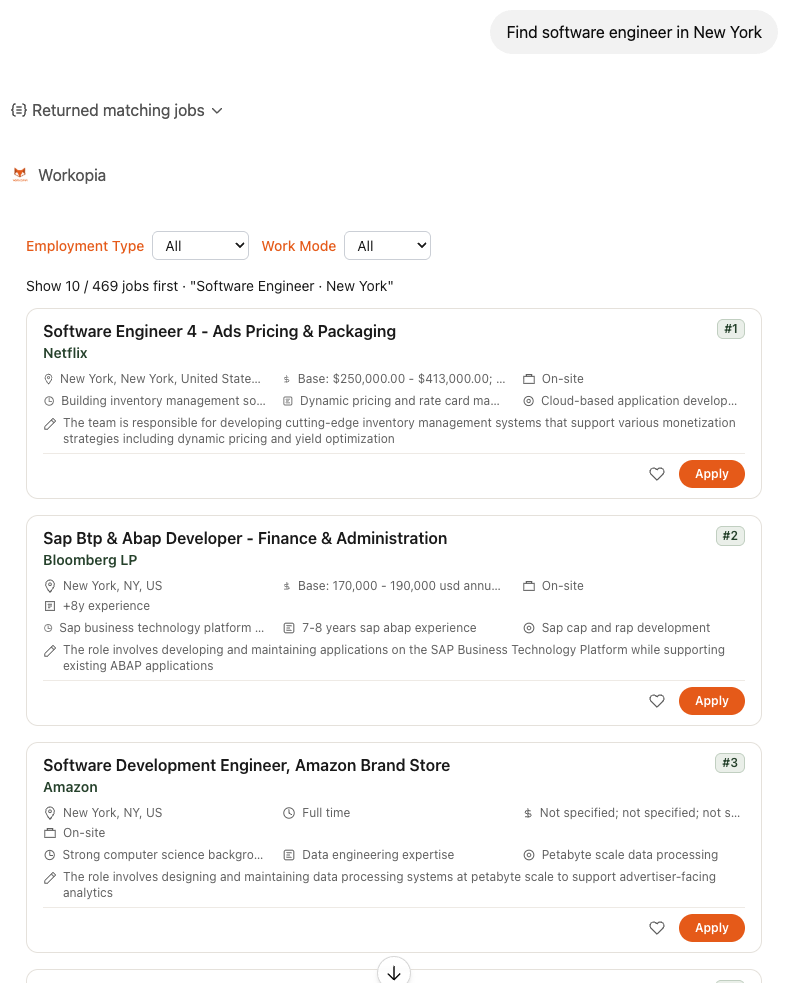Open the Employment Type dropdown
The width and height of the screenshot is (792, 983).
click(201, 246)
